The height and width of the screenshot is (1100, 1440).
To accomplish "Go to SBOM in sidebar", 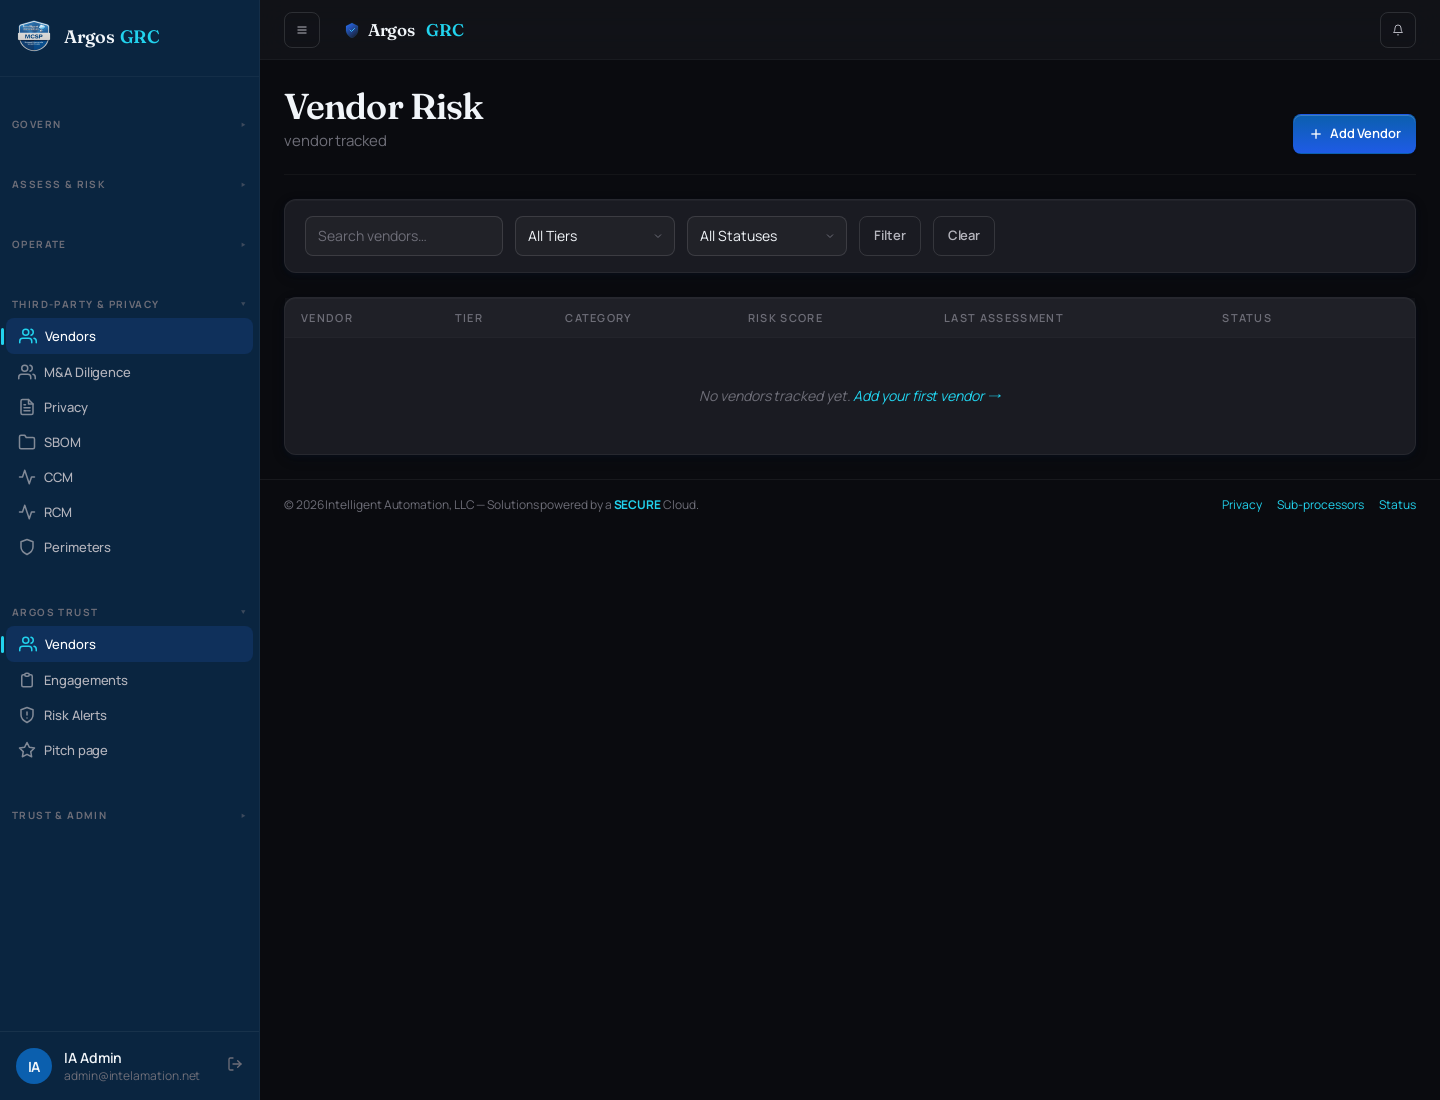I will click(x=130, y=442).
